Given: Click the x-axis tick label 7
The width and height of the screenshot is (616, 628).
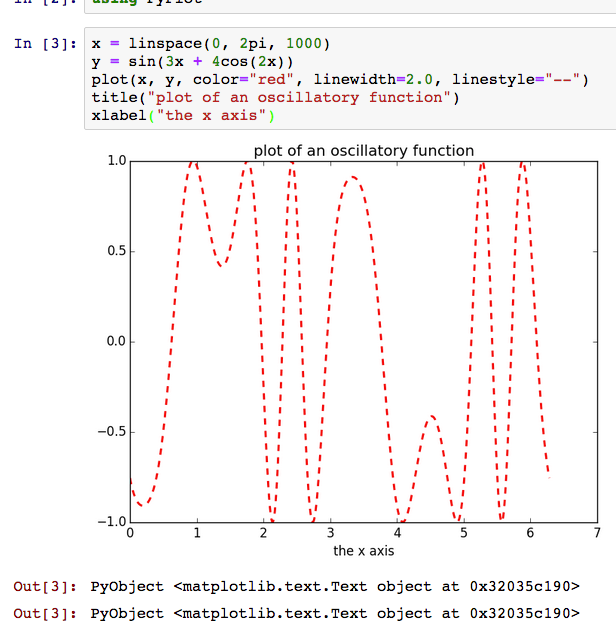Looking at the screenshot, I should (x=597, y=533).
